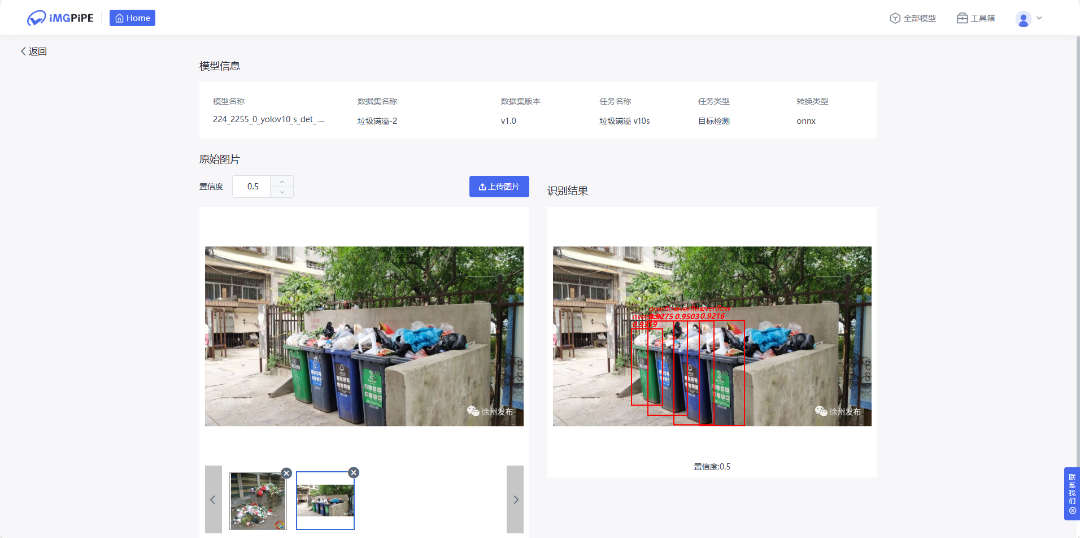Select the first thumbnail of scattered trash

(x=258, y=501)
